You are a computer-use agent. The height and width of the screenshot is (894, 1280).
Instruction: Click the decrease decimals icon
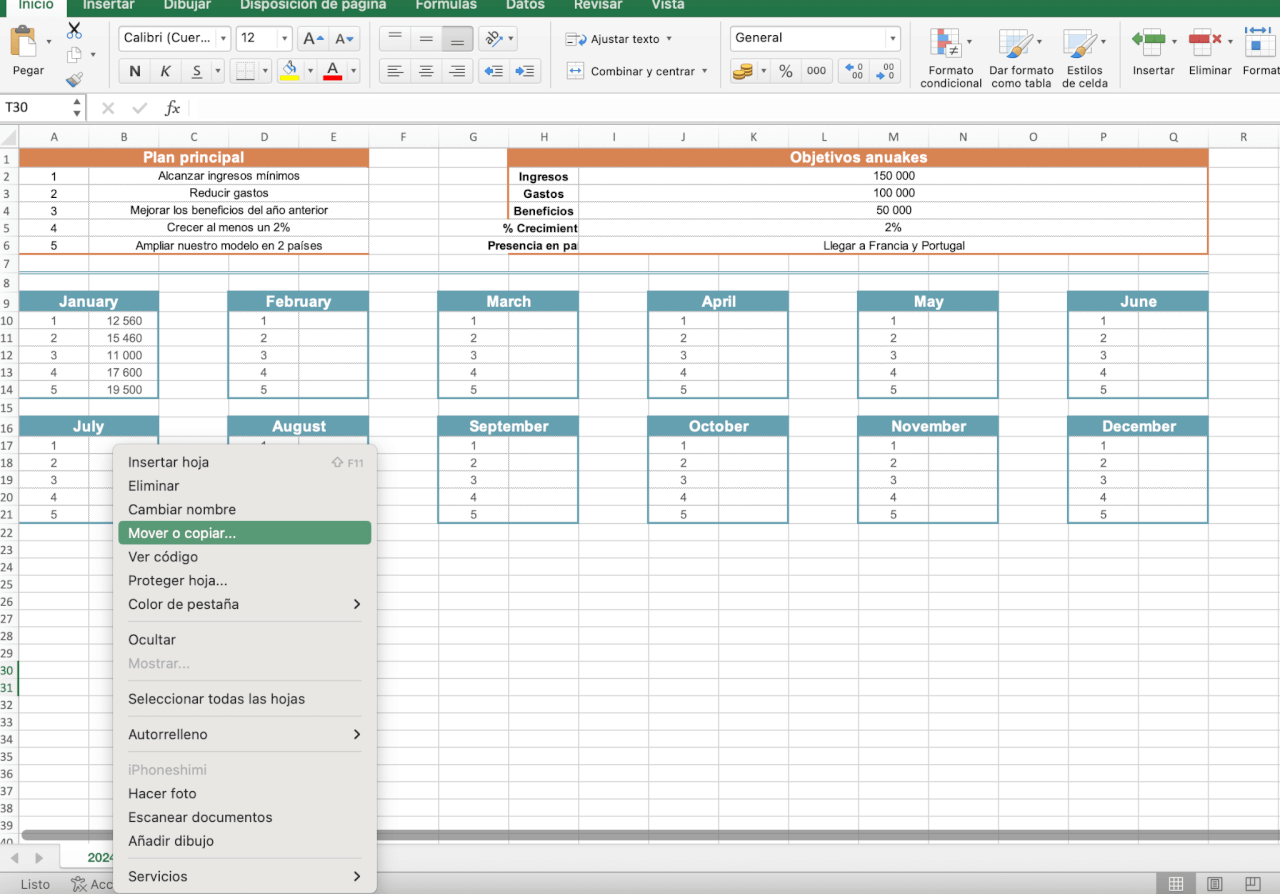coord(885,71)
